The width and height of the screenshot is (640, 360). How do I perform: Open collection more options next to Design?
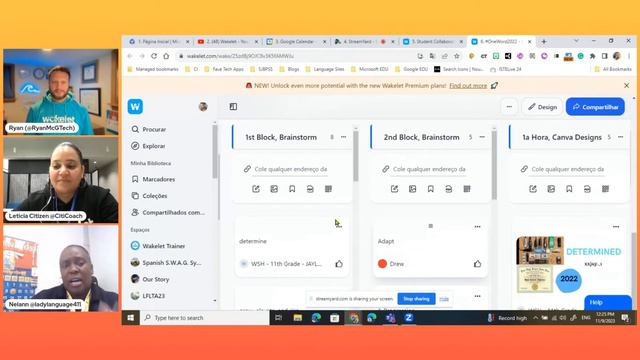coord(509,107)
